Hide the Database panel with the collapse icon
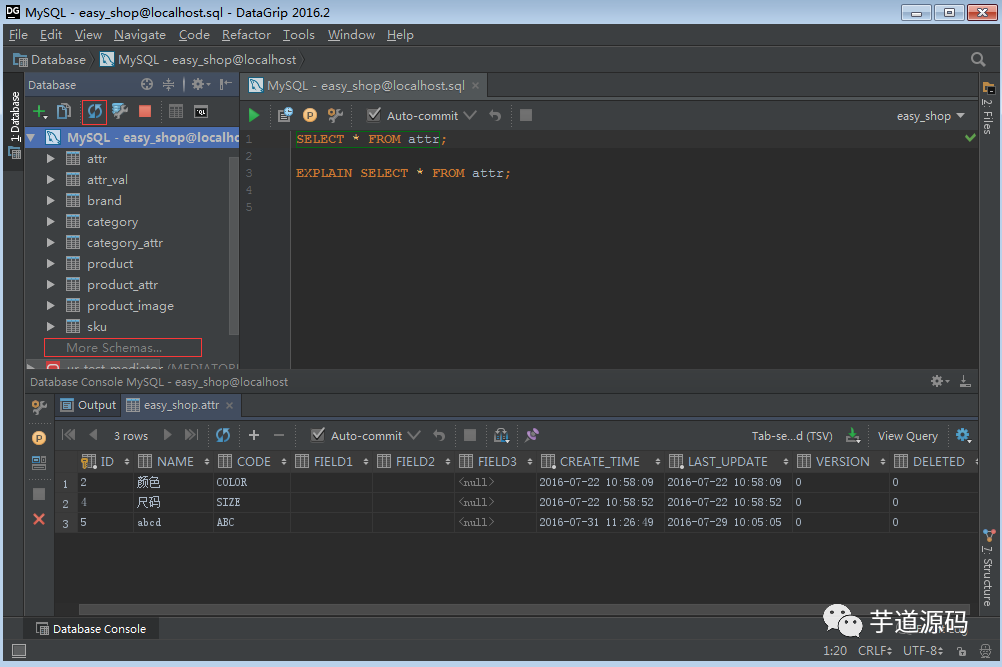The width and height of the screenshot is (1002, 667). click(226, 84)
